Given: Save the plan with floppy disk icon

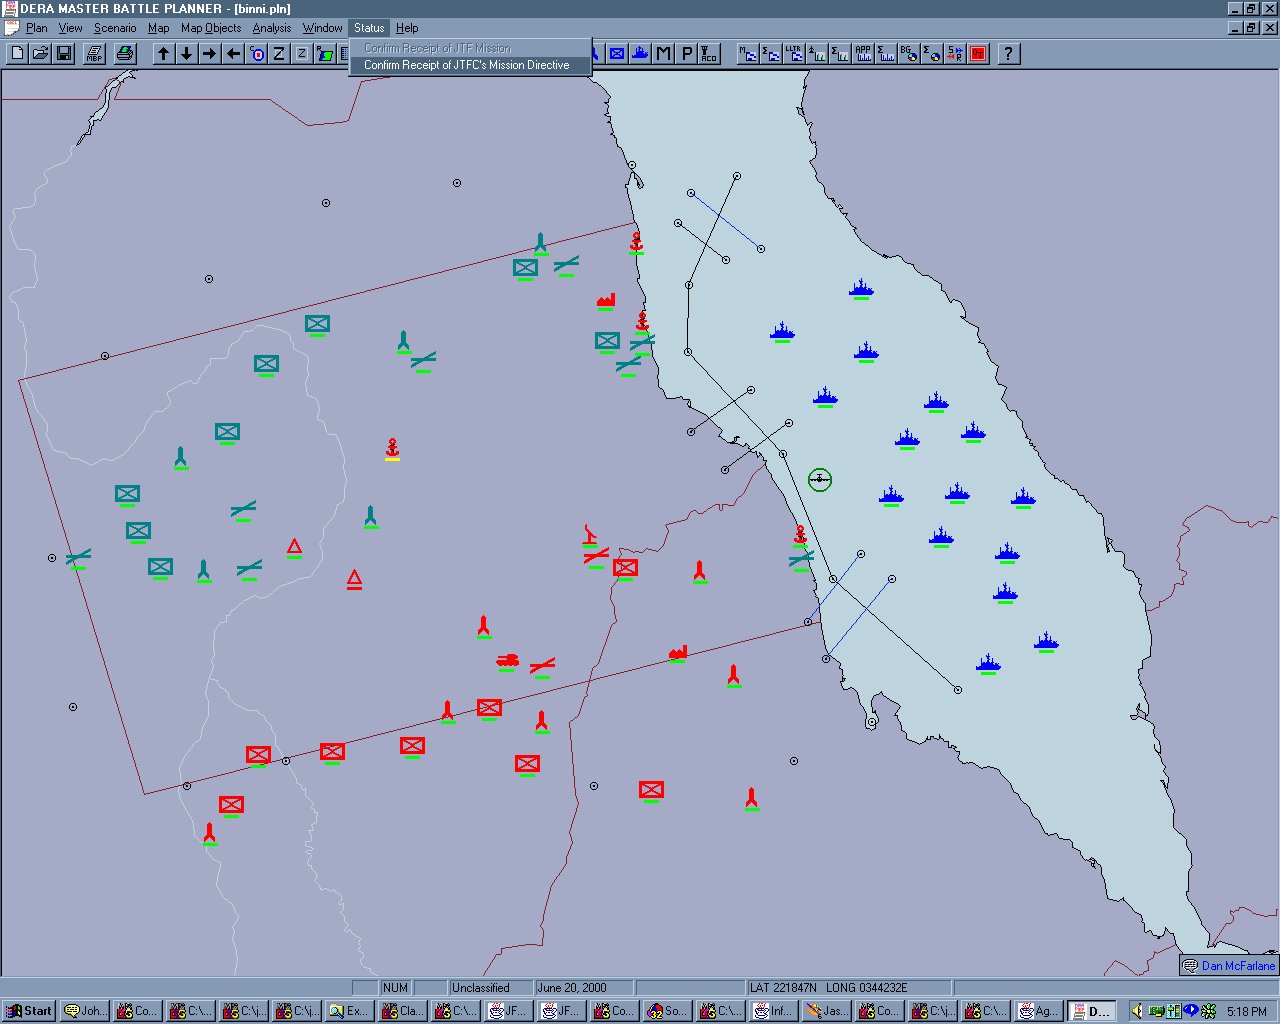Looking at the screenshot, I should pyautogui.click(x=63, y=54).
